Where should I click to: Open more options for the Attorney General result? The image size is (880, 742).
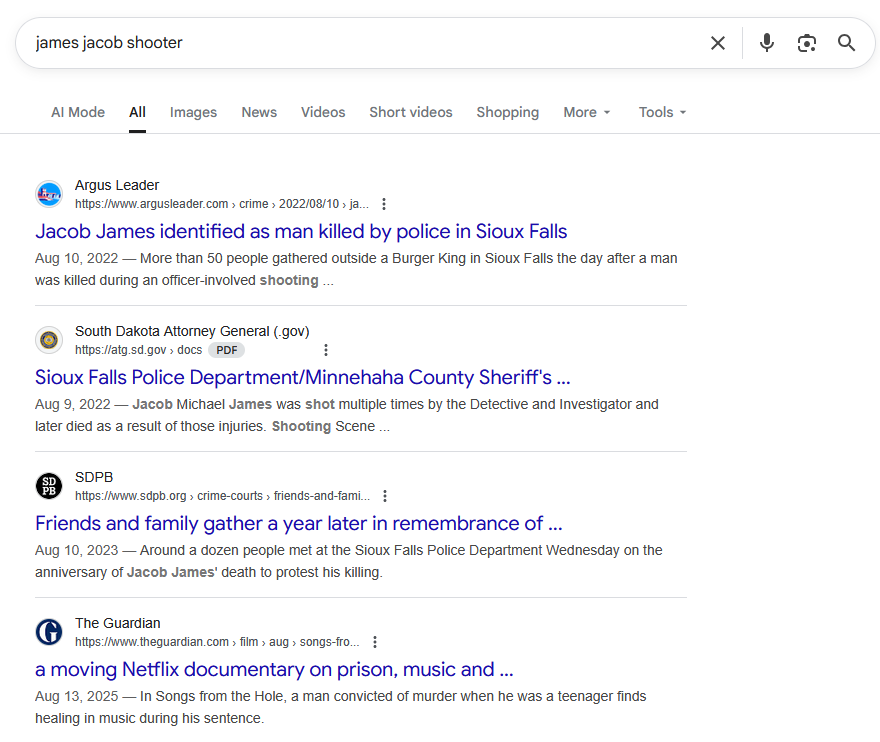pyautogui.click(x=326, y=350)
